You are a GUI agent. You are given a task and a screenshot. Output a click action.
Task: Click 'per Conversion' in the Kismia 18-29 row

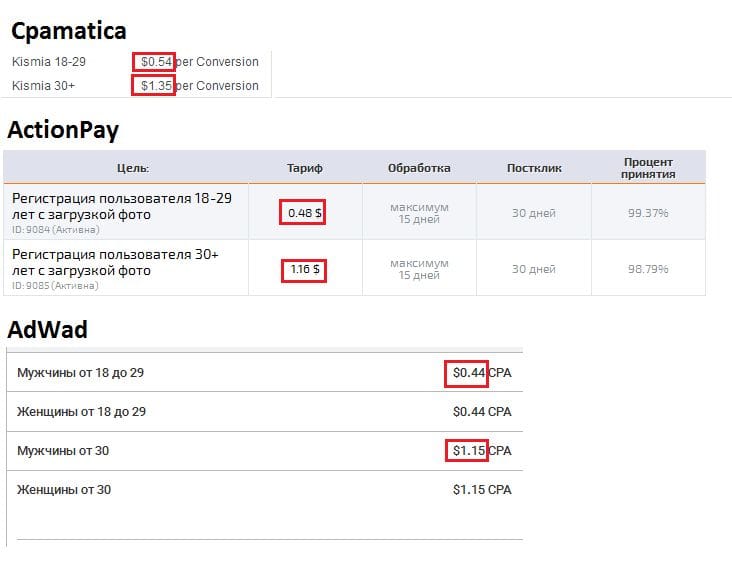coord(217,62)
